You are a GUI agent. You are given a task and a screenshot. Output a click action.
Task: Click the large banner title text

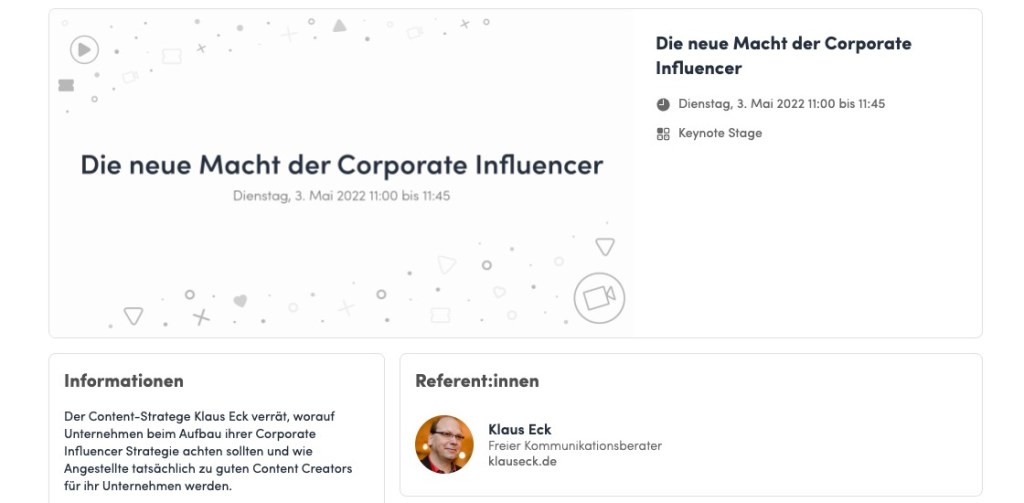(x=342, y=164)
